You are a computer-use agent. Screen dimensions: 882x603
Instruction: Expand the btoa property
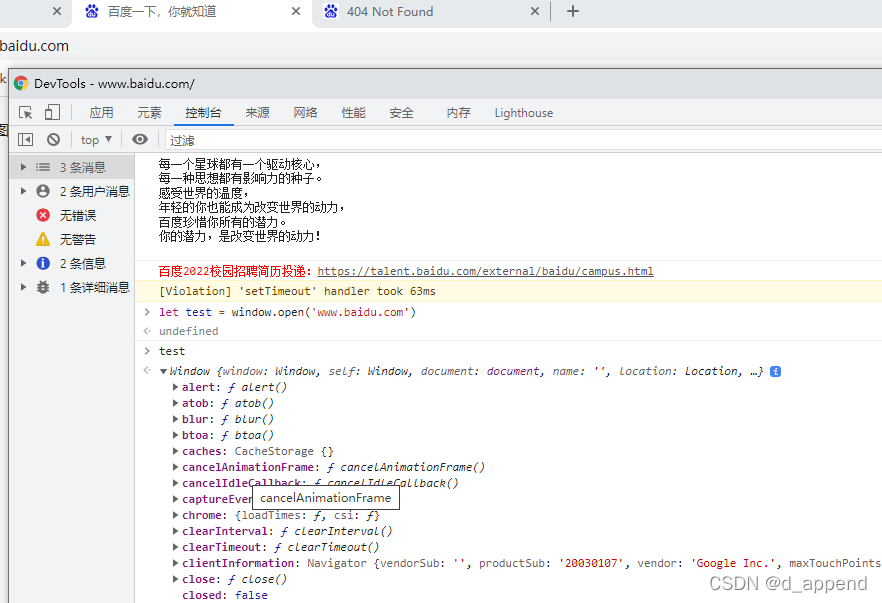pos(176,435)
